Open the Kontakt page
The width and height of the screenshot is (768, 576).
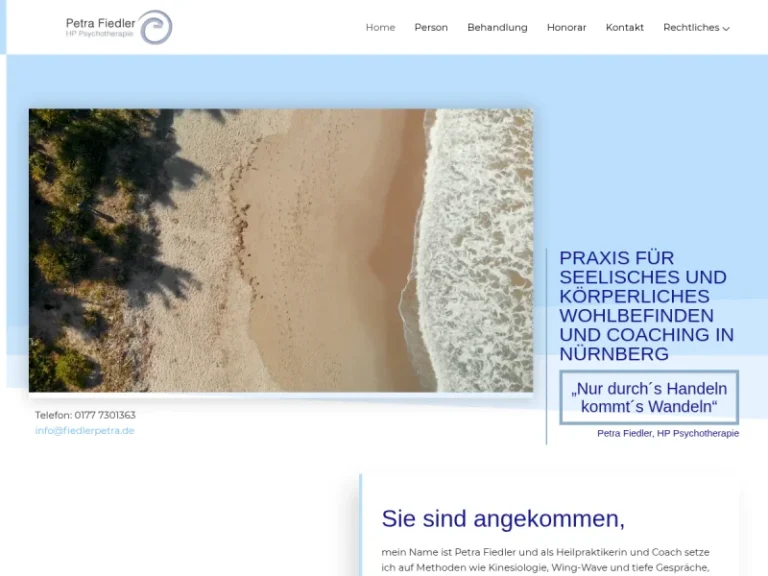pyautogui.click(x=624, y=27)
